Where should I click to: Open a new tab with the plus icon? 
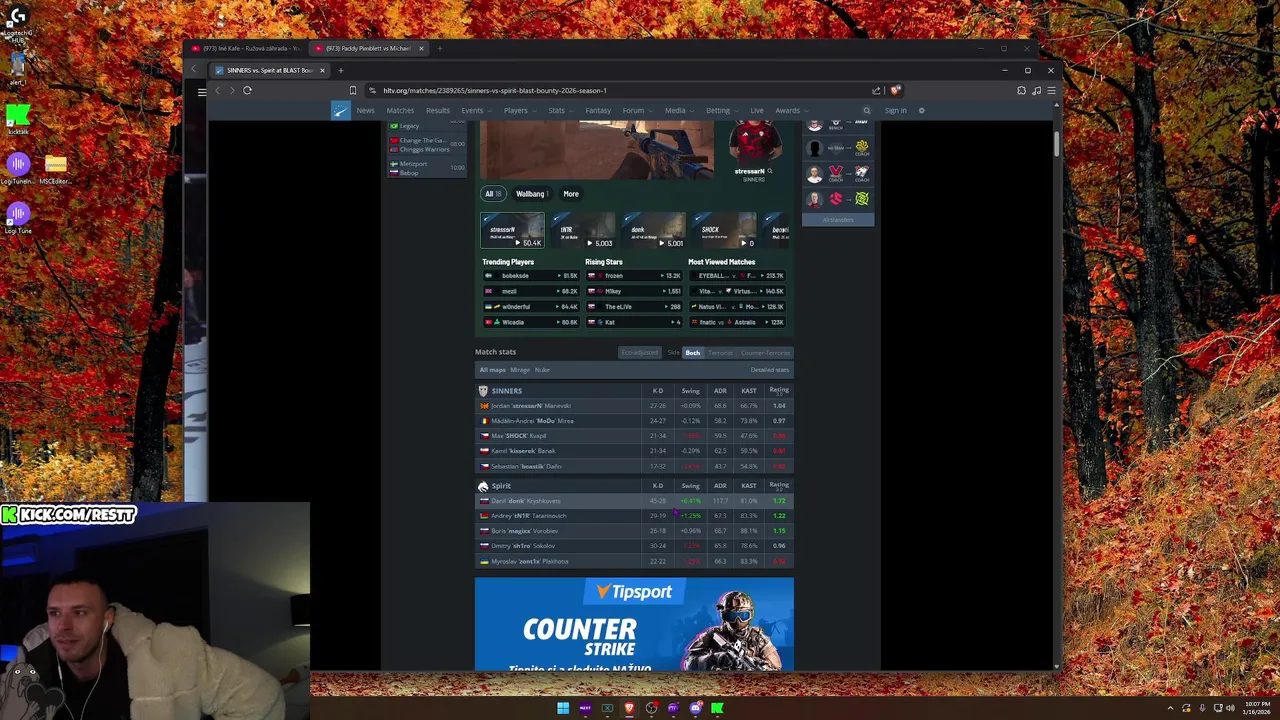[340, 70]
